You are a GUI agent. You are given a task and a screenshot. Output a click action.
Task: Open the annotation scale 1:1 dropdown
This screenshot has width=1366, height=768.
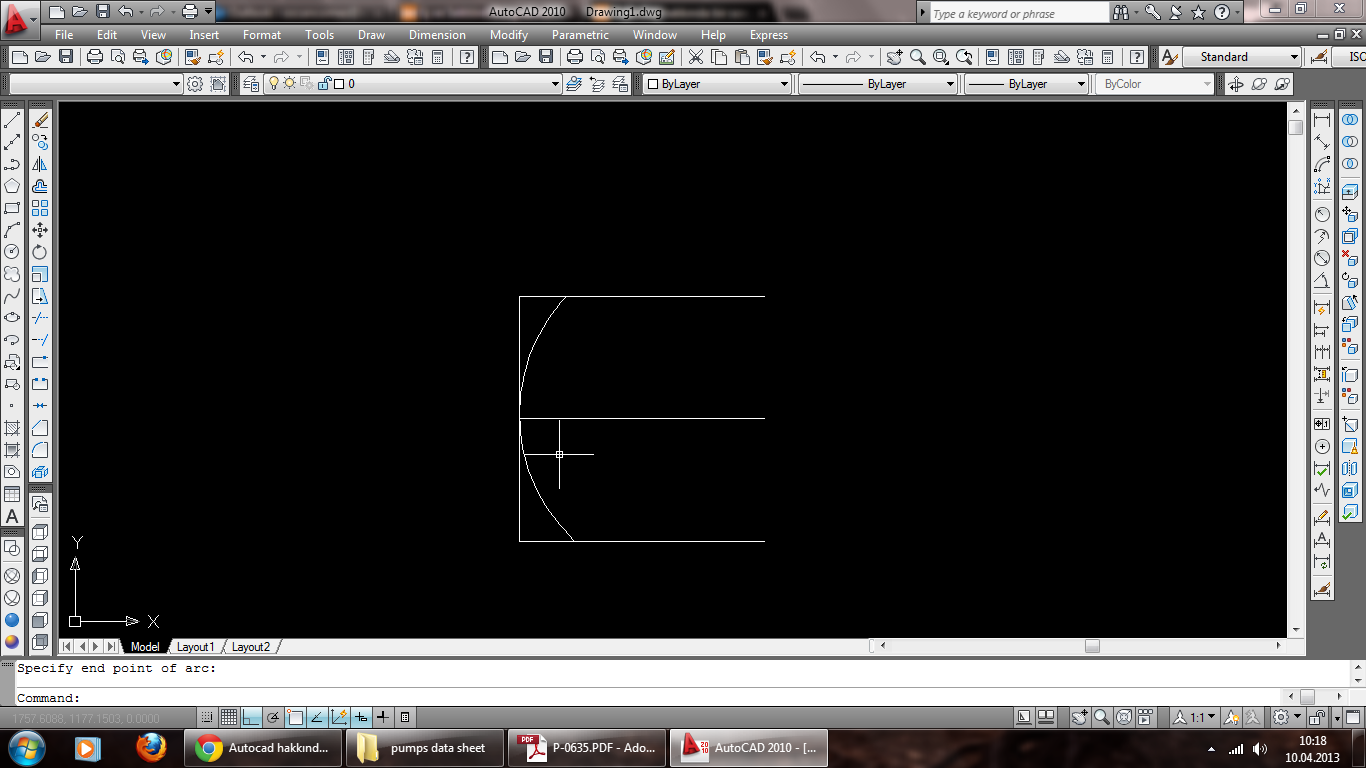pyautogui.click(x=1195, y=717)
